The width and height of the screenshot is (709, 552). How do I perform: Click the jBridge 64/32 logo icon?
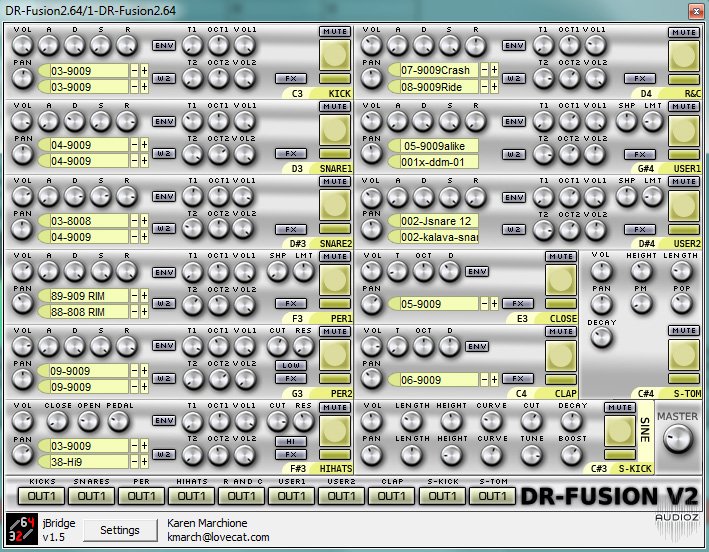[x=22, y=529]
